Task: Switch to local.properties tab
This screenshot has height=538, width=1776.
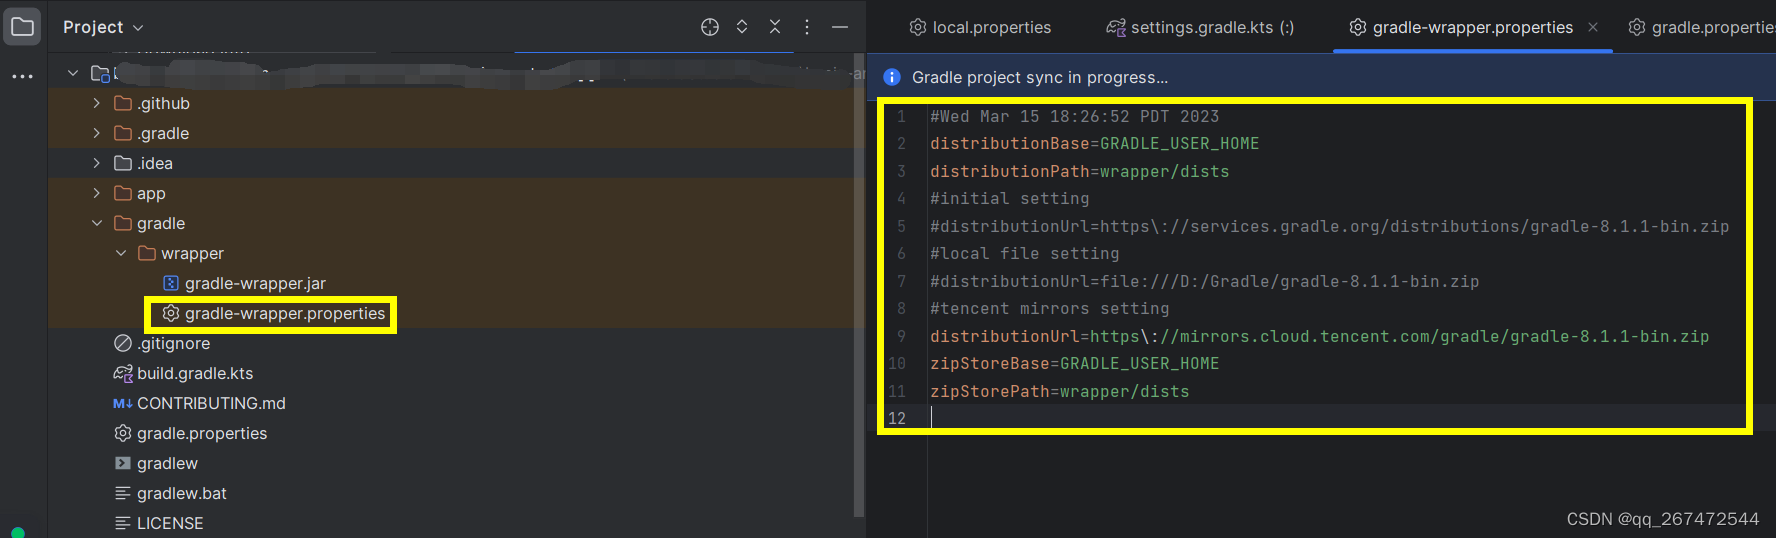Action: (x=980, y=27)
